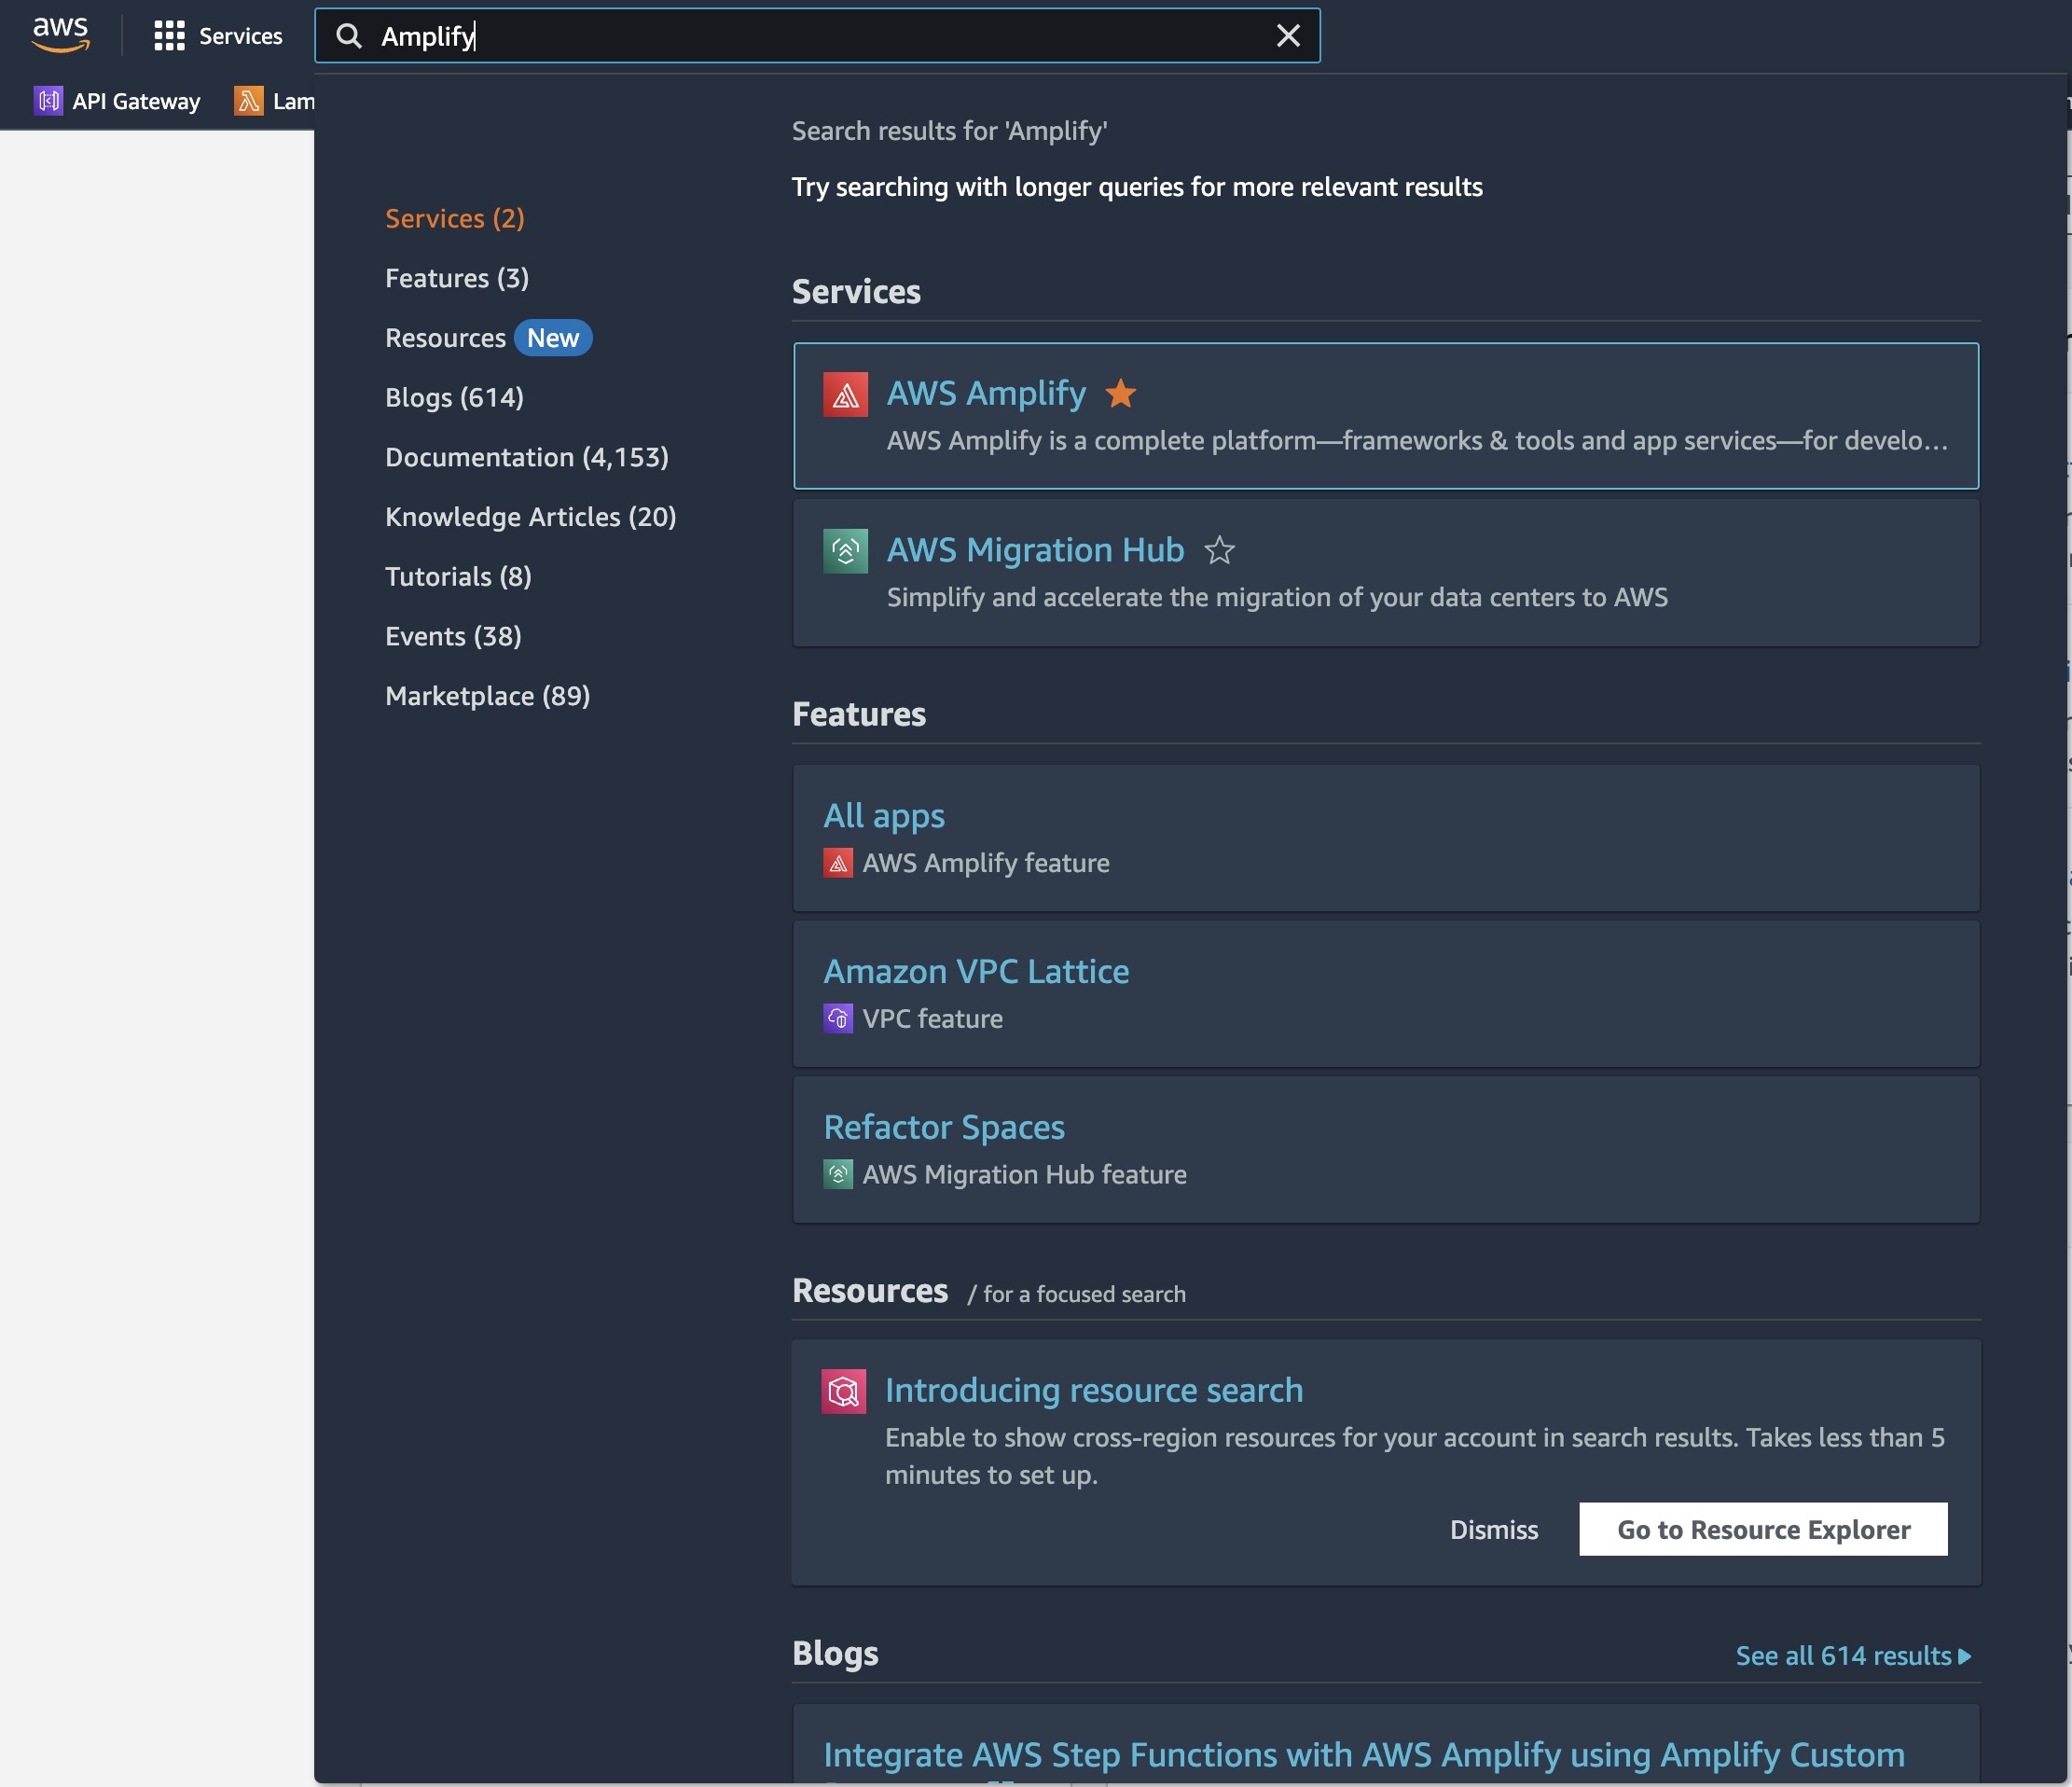Click Go to Resource Explorer button
Image resolution: width=2072 pixels, height=1787 pixels.
click(1763, 1529)
